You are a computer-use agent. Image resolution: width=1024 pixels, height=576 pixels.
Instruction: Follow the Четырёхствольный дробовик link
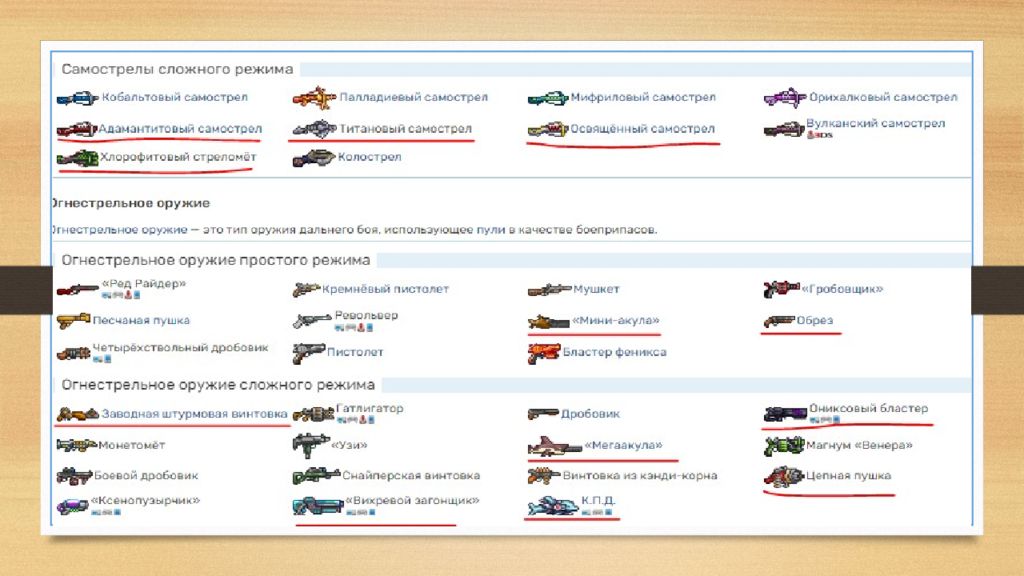tap(180, 347)
